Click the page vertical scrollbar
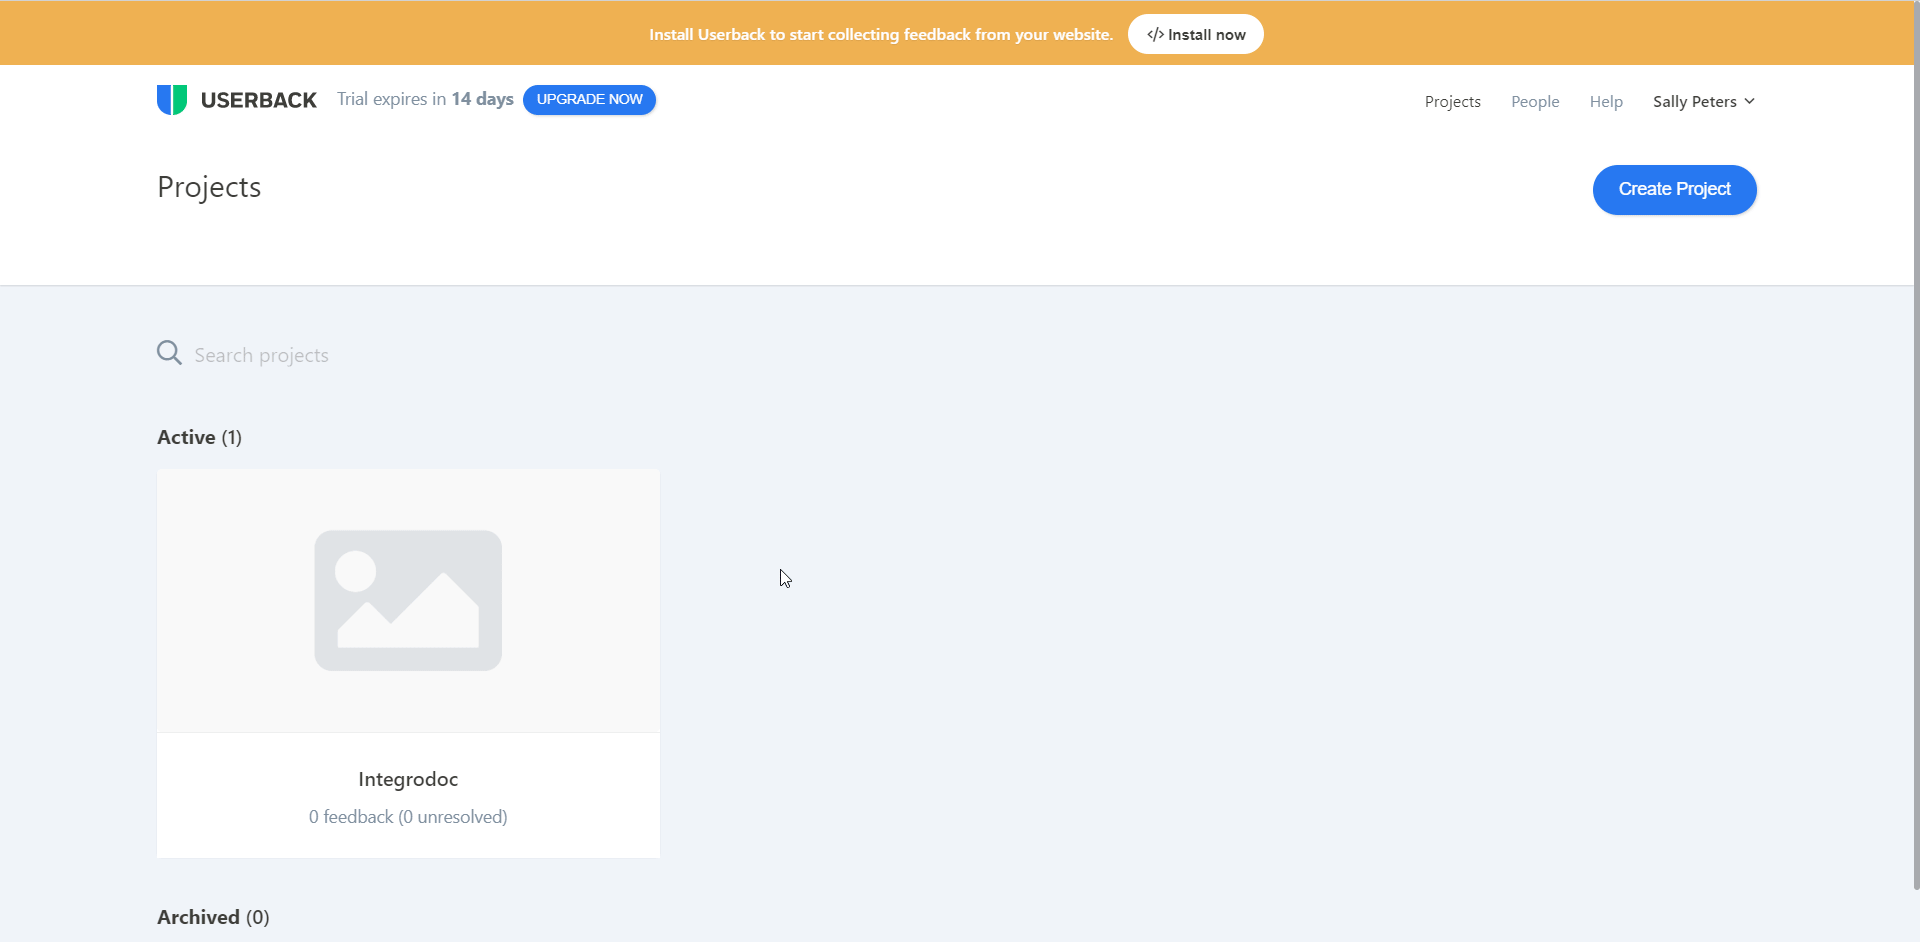 tap(1916, 445)
